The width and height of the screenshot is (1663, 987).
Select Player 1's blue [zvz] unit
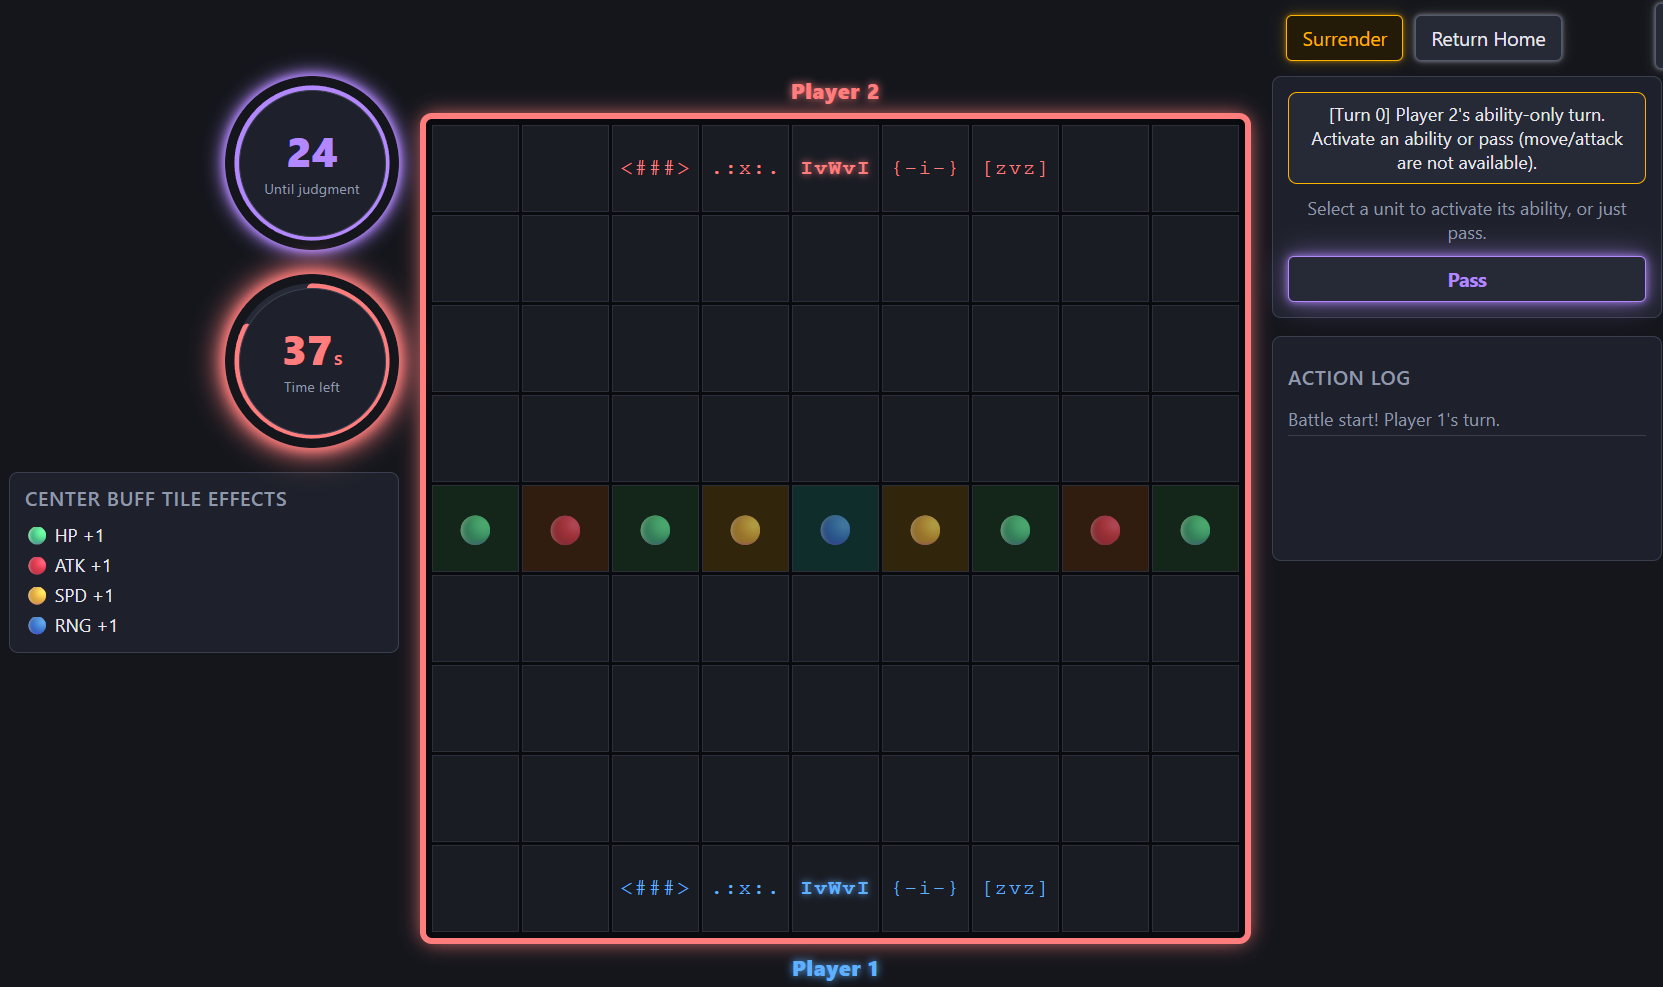click(x=1015, y=888)
